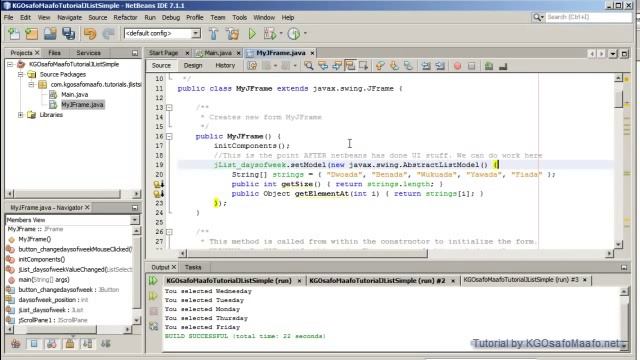
Task: Click the editor Last Edit icon
Action: pos(252,66)
